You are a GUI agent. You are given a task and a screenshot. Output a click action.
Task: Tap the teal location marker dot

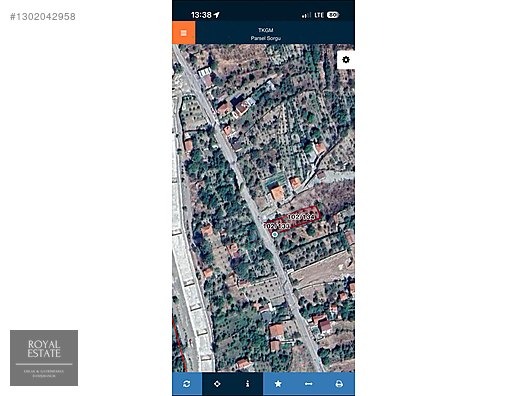click(275, 234)
